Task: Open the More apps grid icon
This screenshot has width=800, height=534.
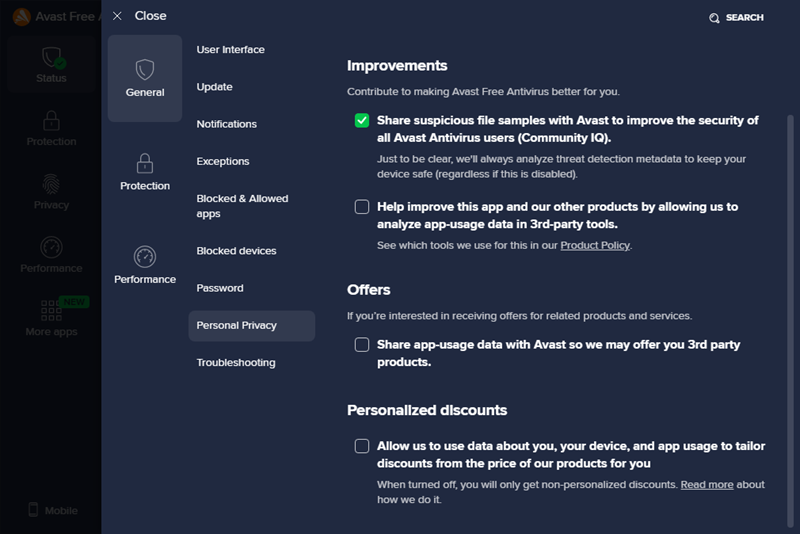Action: (x=51, y=310)
